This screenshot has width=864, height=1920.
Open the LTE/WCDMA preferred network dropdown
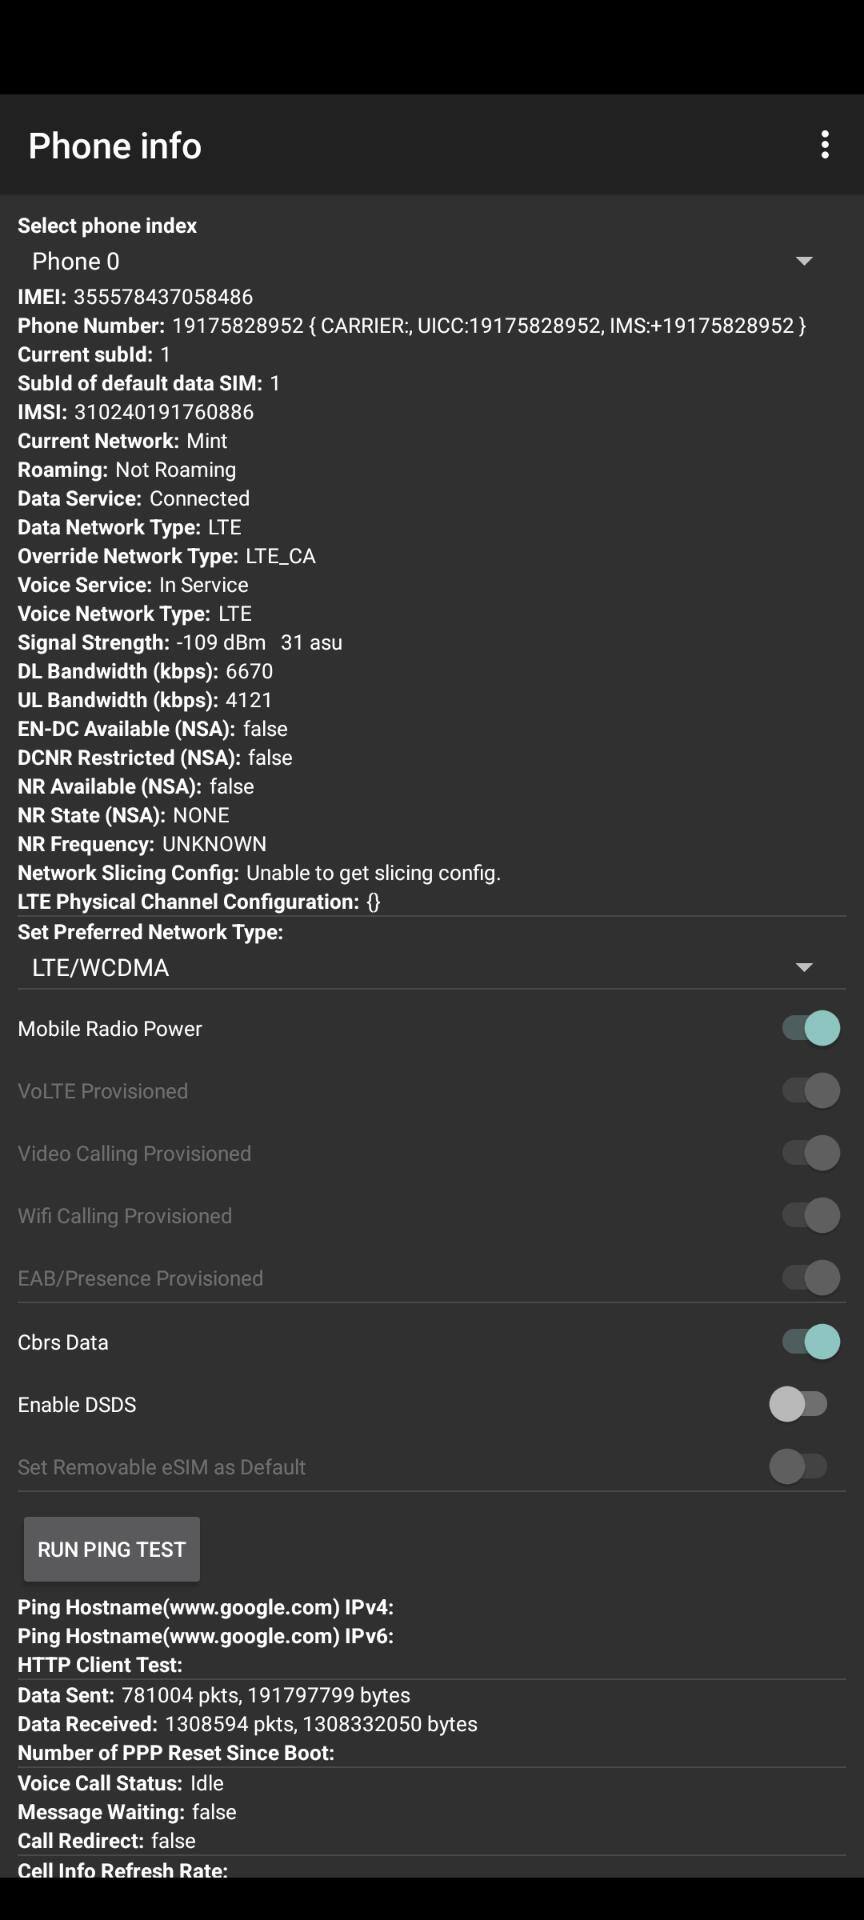420,967
